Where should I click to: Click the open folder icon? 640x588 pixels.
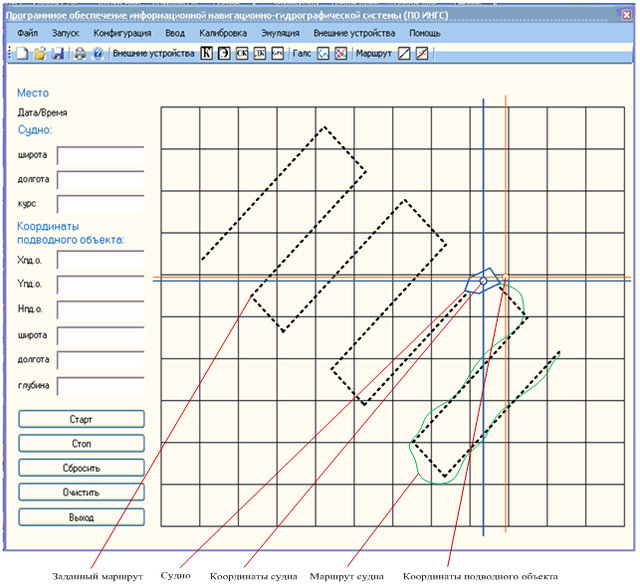(40, 53)
